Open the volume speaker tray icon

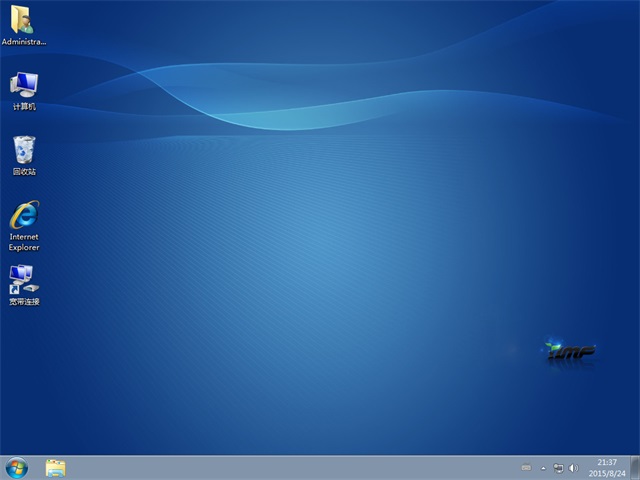click(x=573, y=467)
